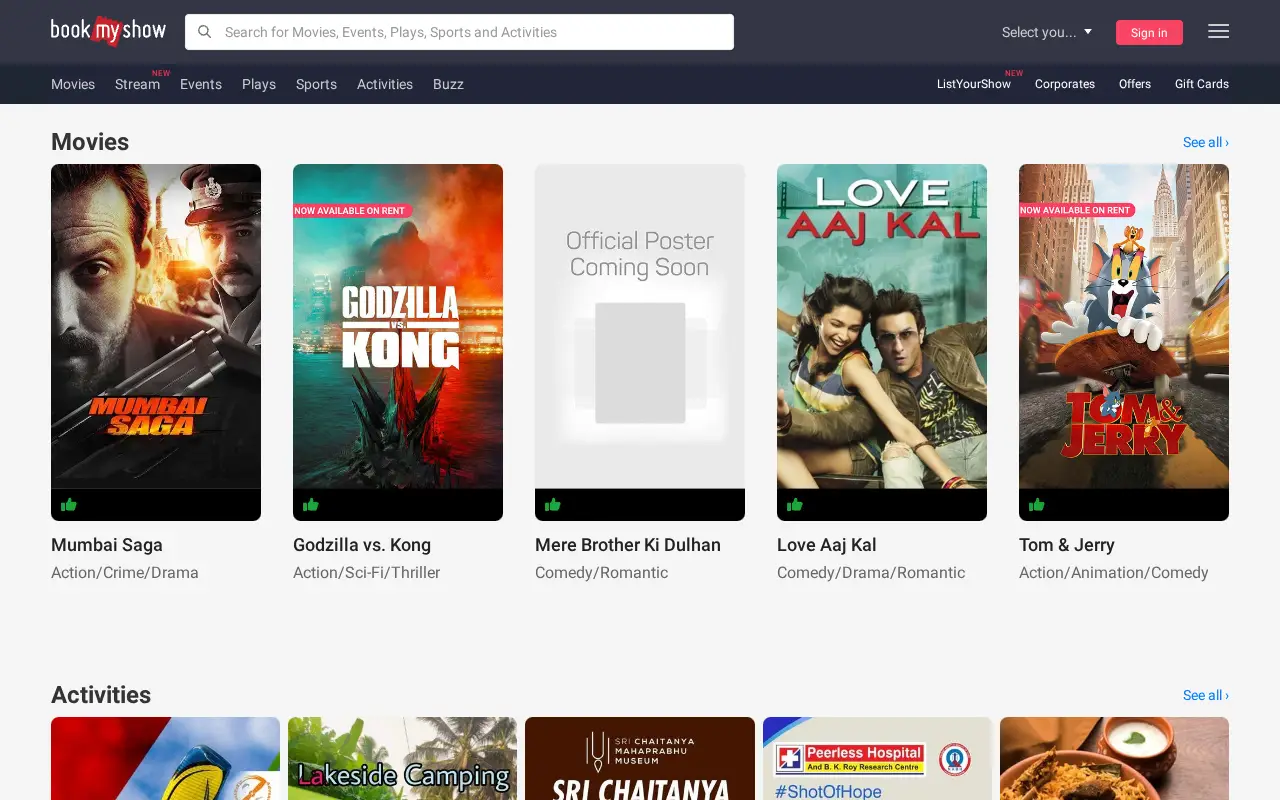
Task: Open the Plays nav tab
Action: pyautogui.click(x=259, y=84)
